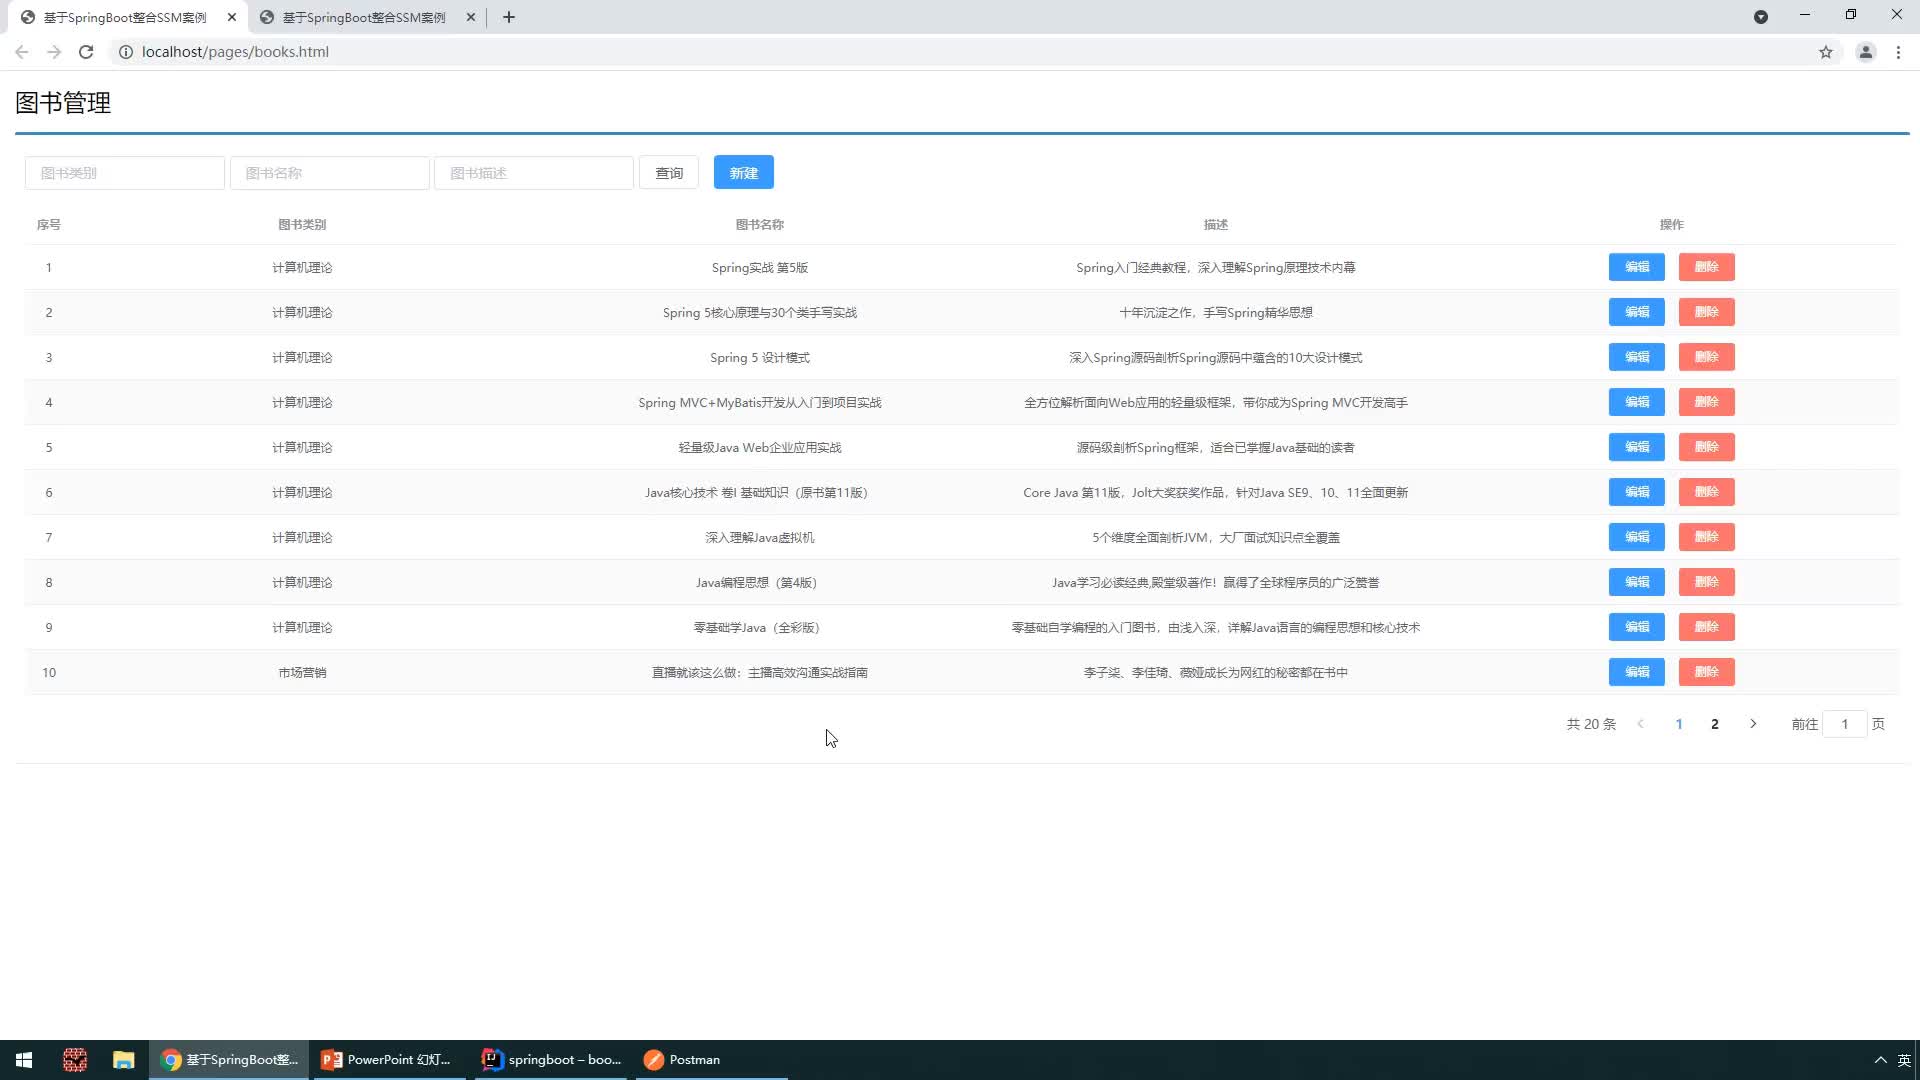
Task: Delete row 8 Java编程思想 book
Action: 1707,582
